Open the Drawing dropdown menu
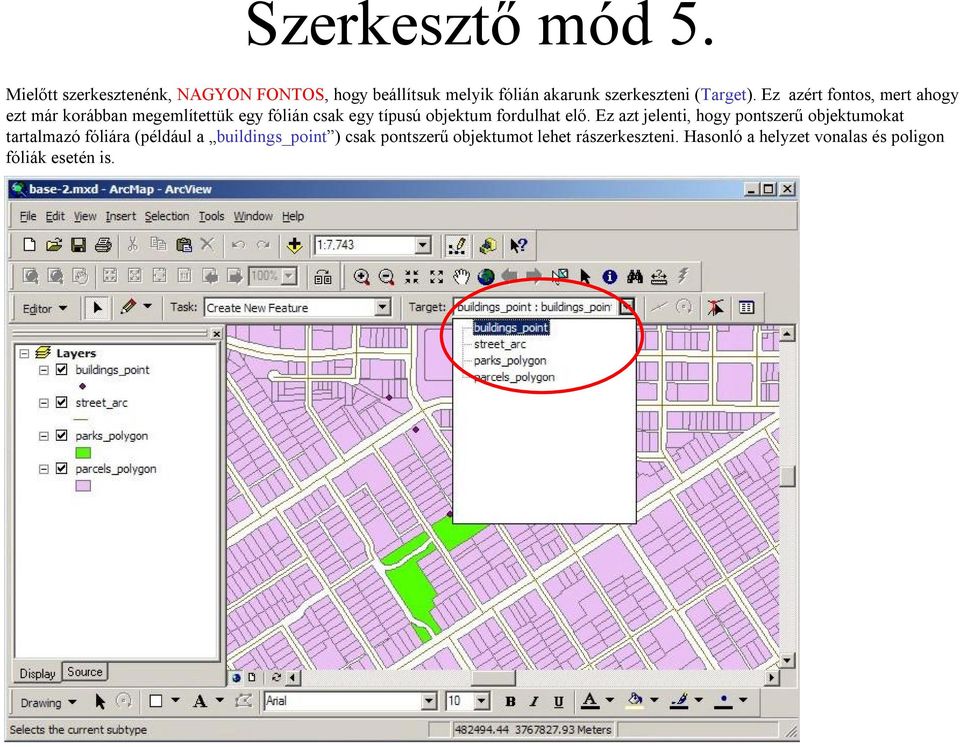The width and height of the screenshot is (960, 747). pyautogui.click(x=48, y=702)
